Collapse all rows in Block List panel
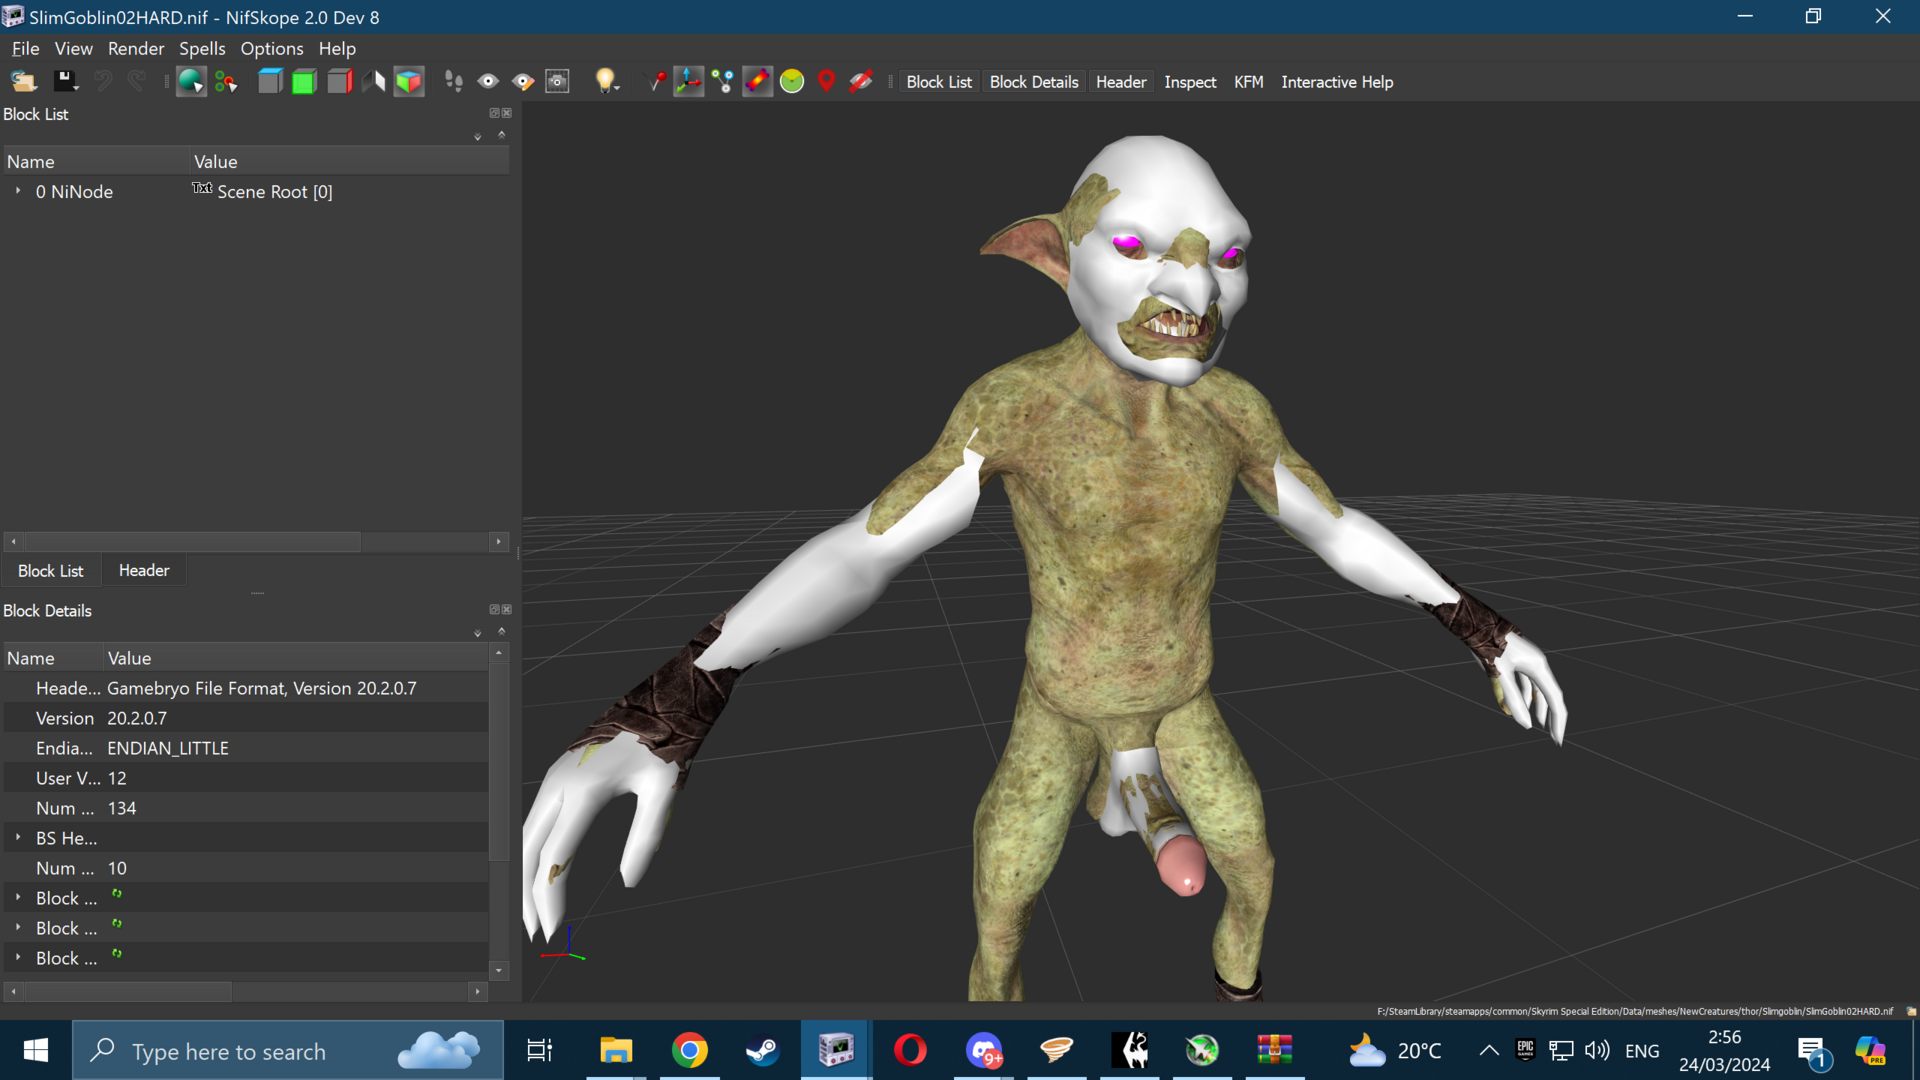This screenshot has width=1920, height=1080. tap(502, 134)
